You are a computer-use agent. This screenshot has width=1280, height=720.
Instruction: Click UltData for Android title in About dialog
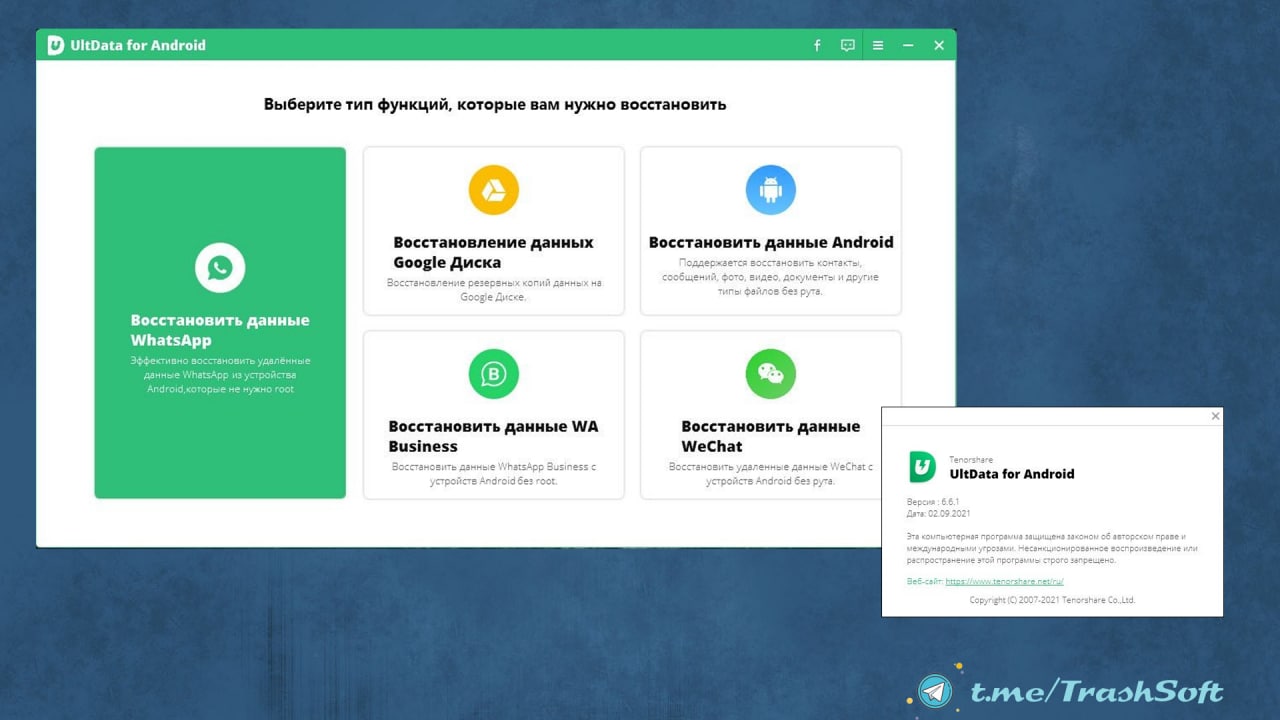coord(1011,474)
